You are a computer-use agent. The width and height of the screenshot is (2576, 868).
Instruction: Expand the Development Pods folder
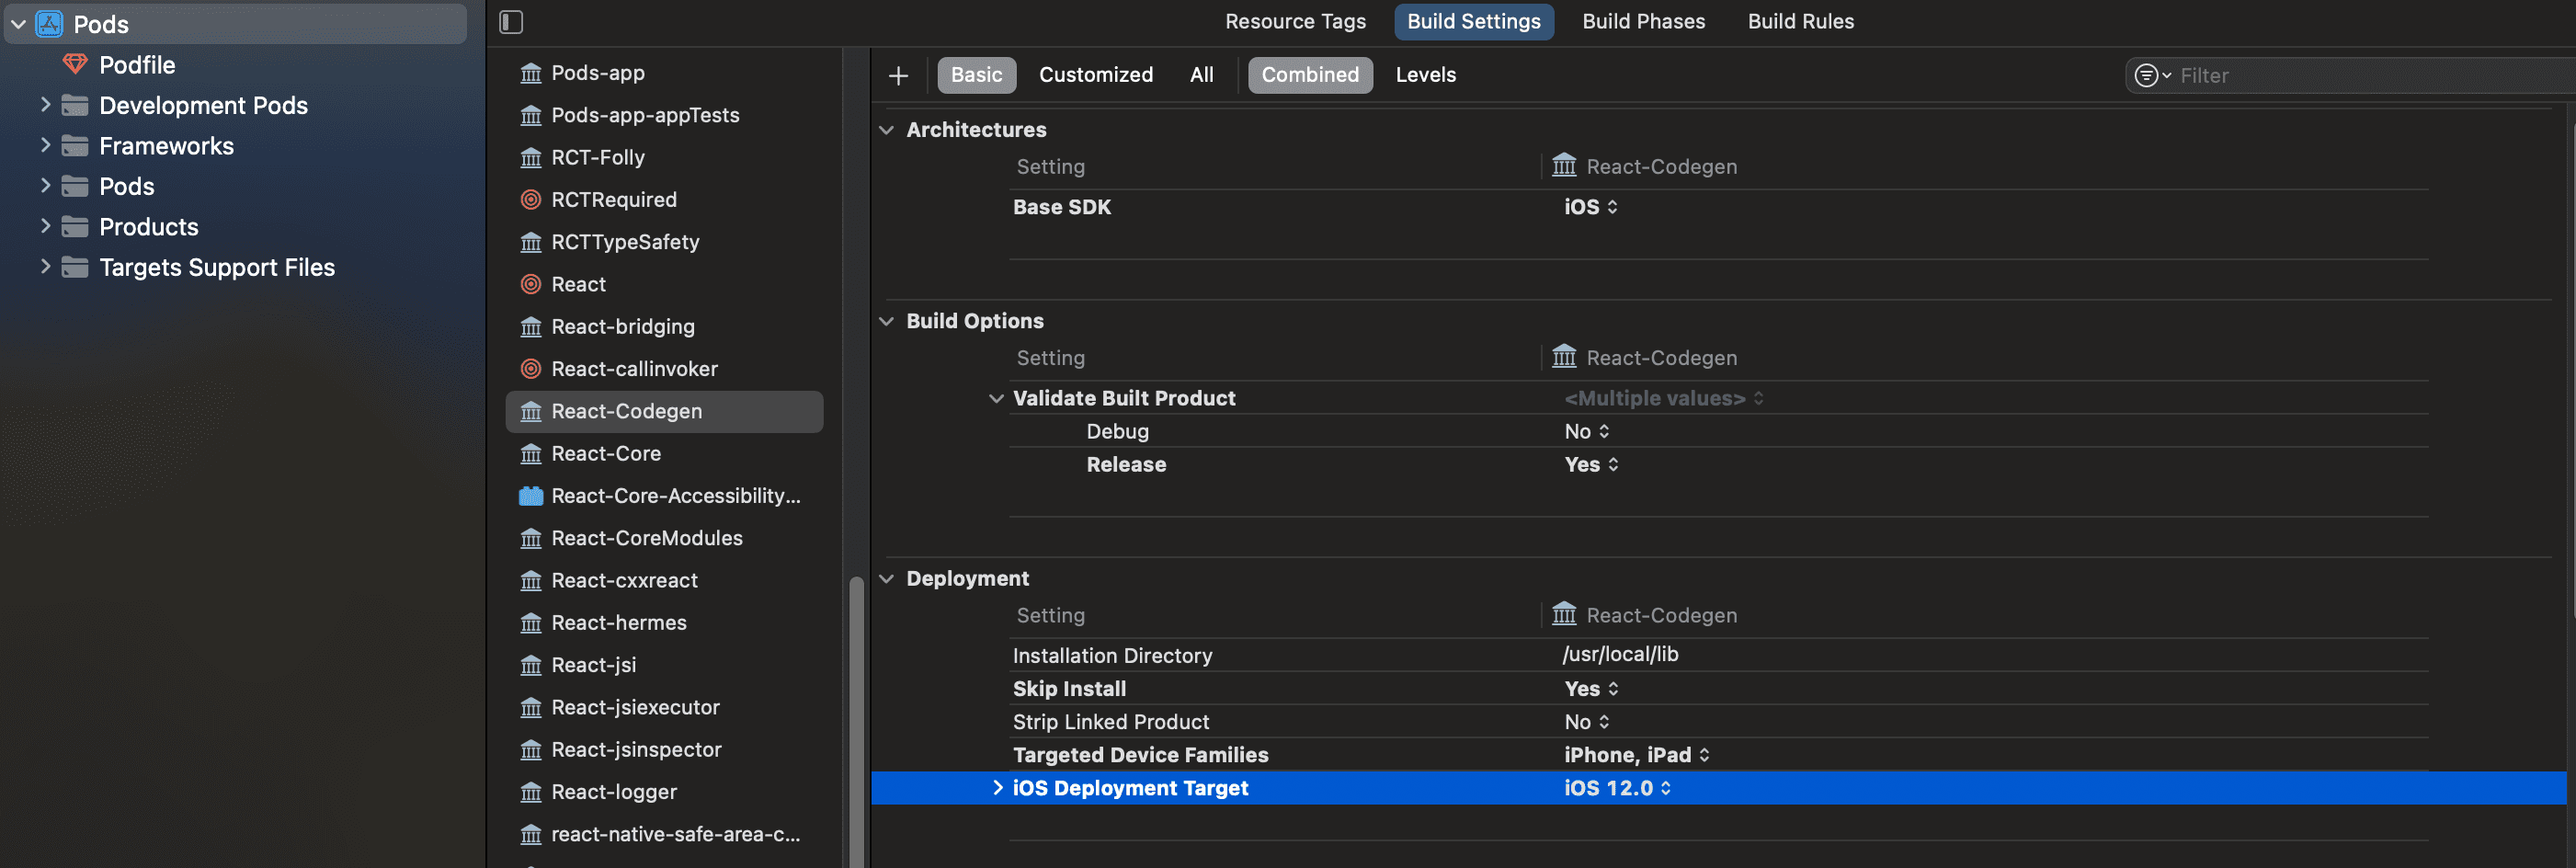[x=45, y=105]
